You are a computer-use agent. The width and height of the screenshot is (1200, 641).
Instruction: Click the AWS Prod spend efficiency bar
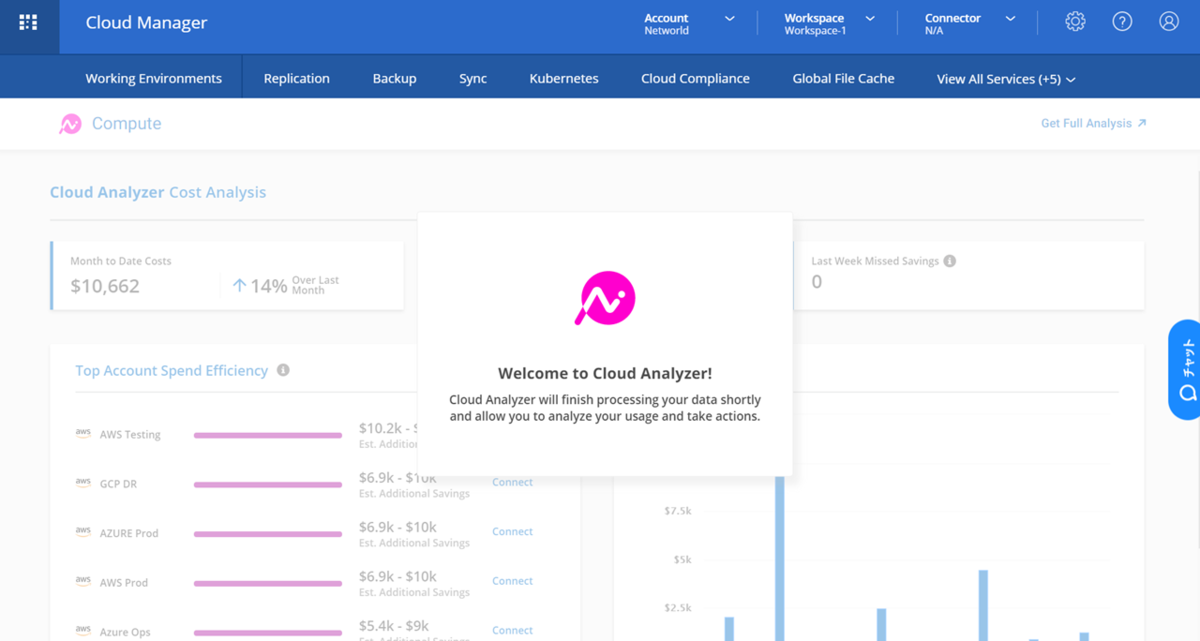pos(268,583)
